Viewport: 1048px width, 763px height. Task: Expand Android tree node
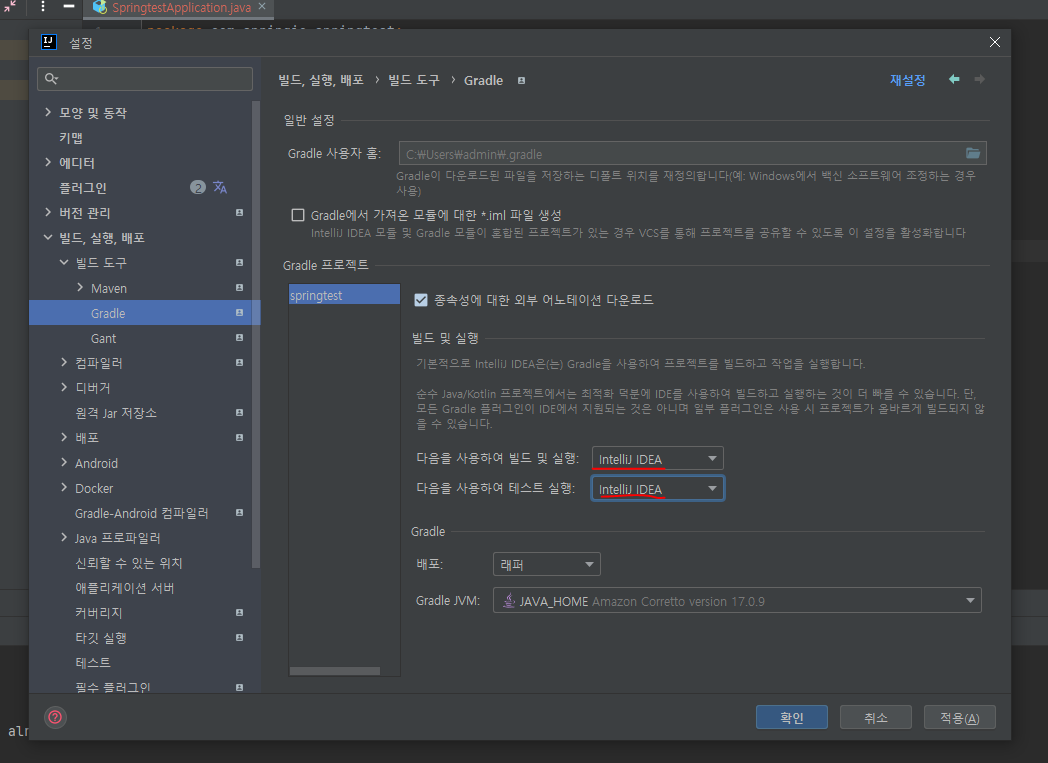[x=63, y=462]
